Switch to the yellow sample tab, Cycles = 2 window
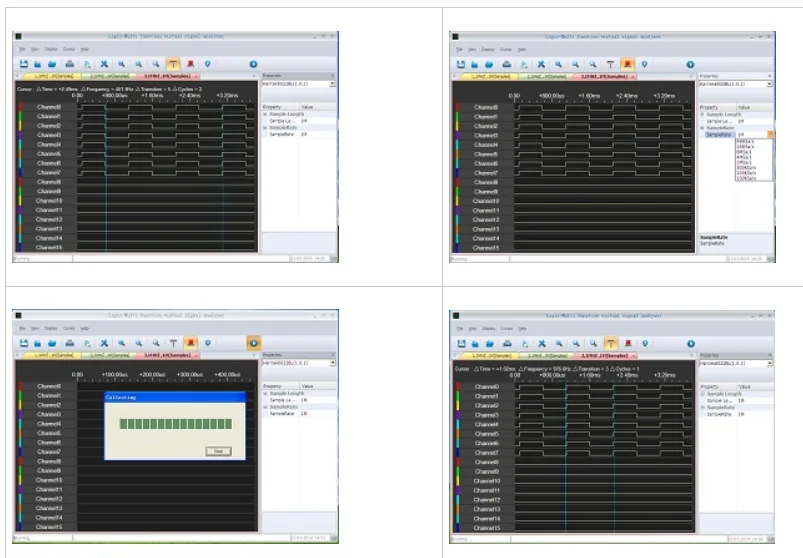Screen dimensions: 803x558 pos(53,76)
